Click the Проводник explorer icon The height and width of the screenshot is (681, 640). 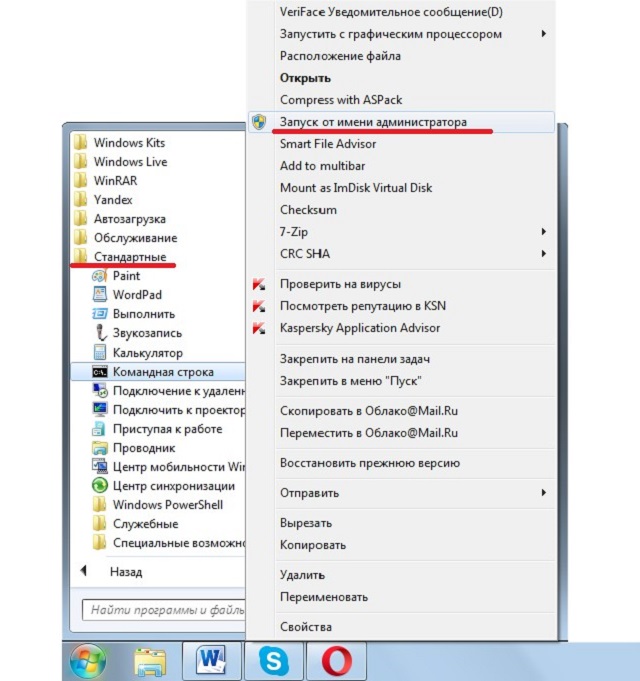99,448
